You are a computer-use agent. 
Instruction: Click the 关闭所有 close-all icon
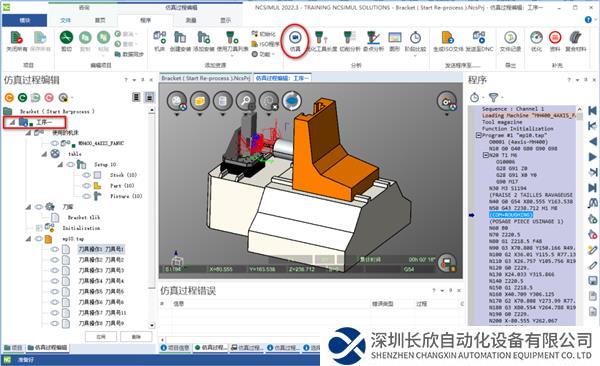[x=16, y=38]
